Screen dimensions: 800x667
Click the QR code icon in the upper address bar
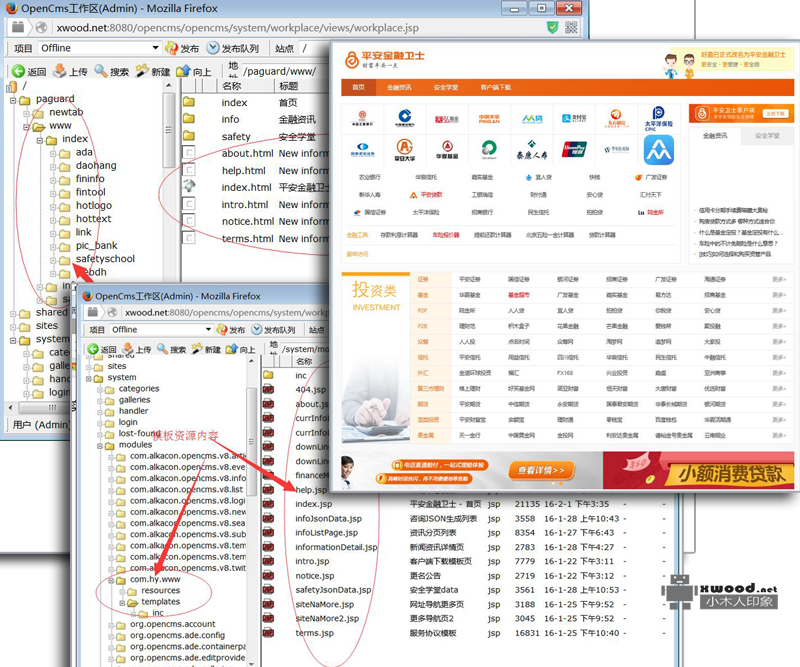point(571,27)
